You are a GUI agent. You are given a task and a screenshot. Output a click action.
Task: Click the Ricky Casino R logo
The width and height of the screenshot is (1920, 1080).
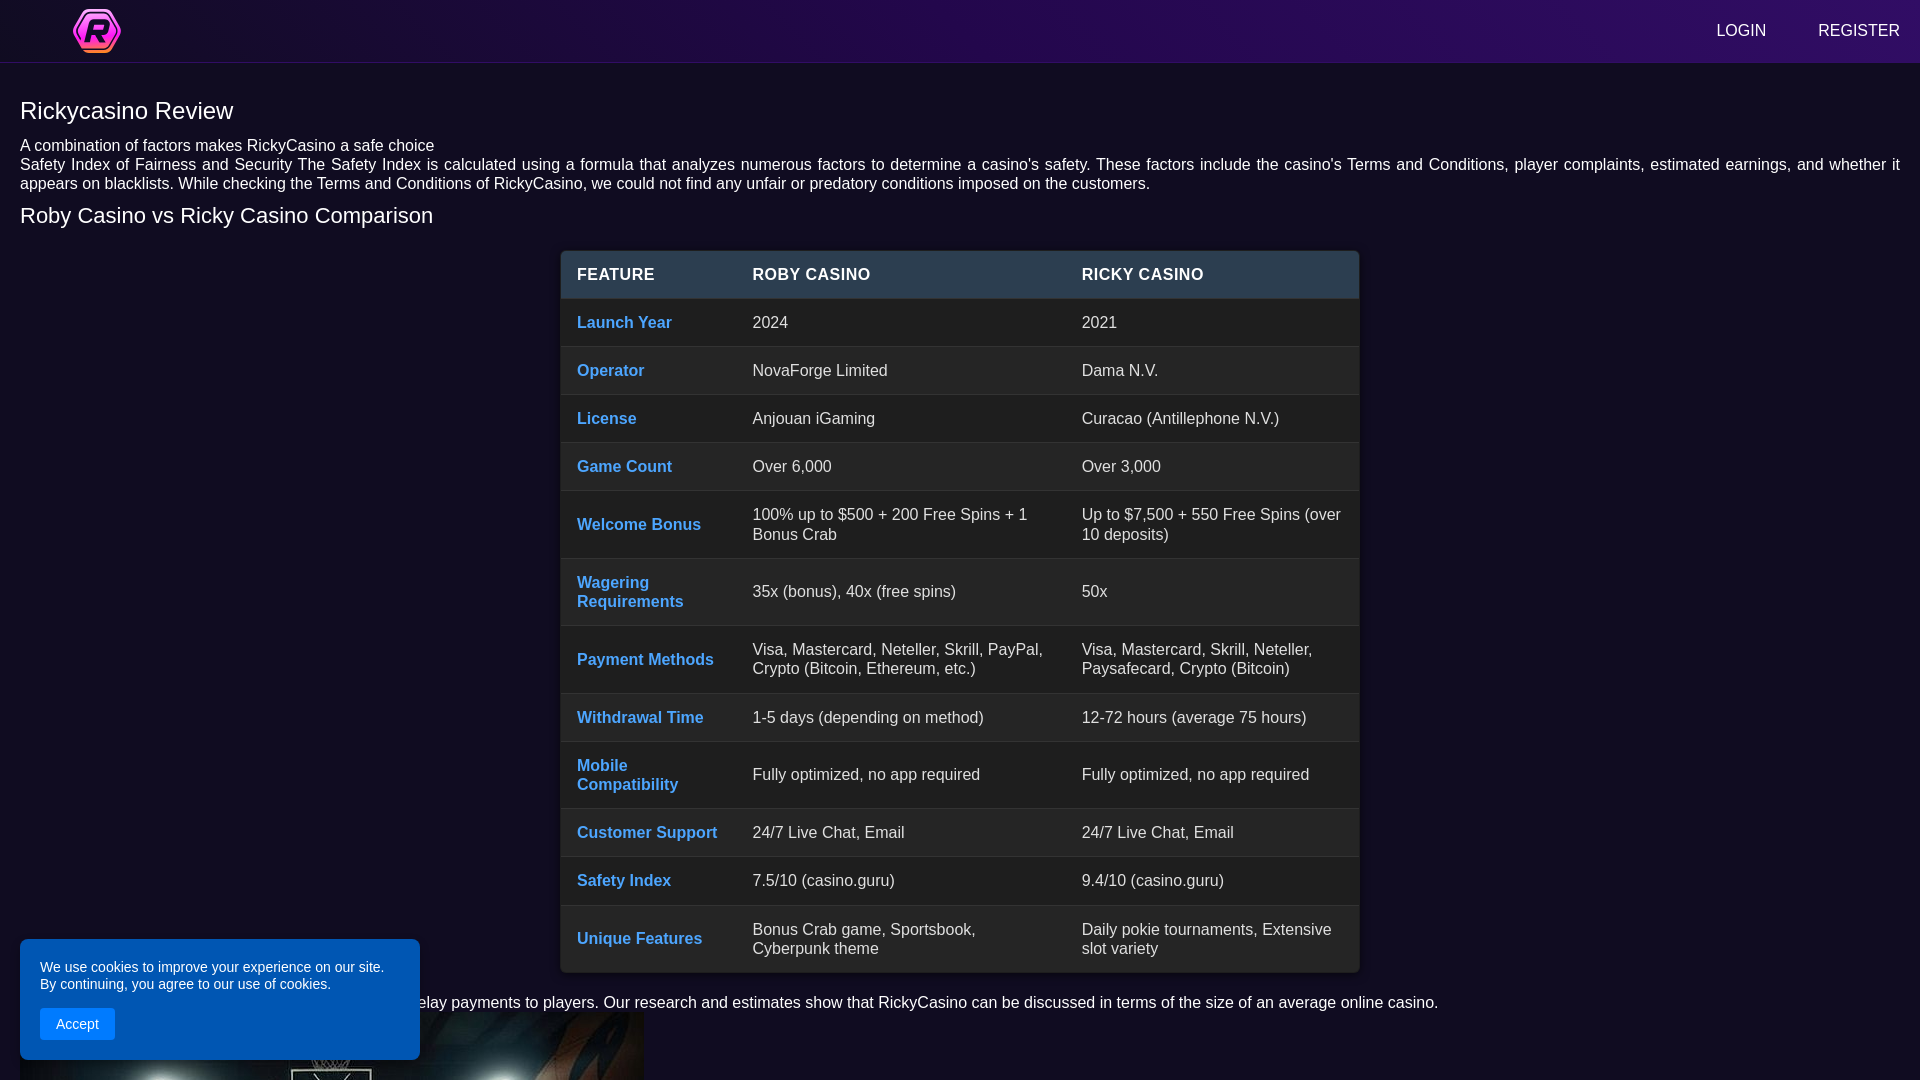[97, 31]
